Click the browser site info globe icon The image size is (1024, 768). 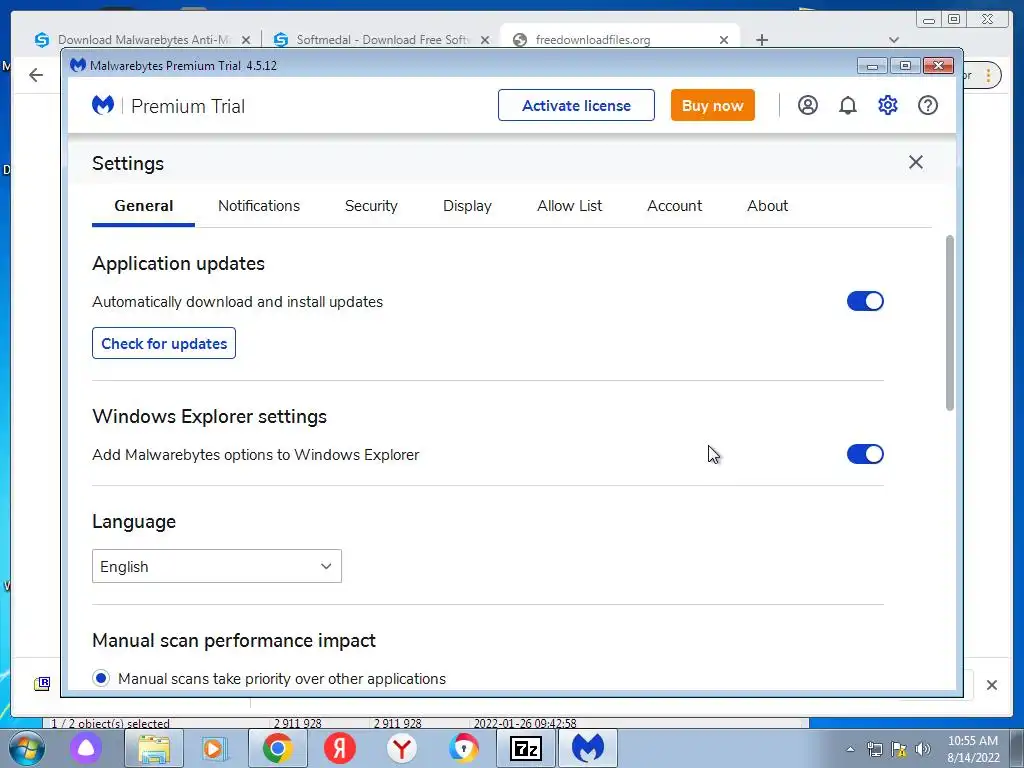[520, 40]
